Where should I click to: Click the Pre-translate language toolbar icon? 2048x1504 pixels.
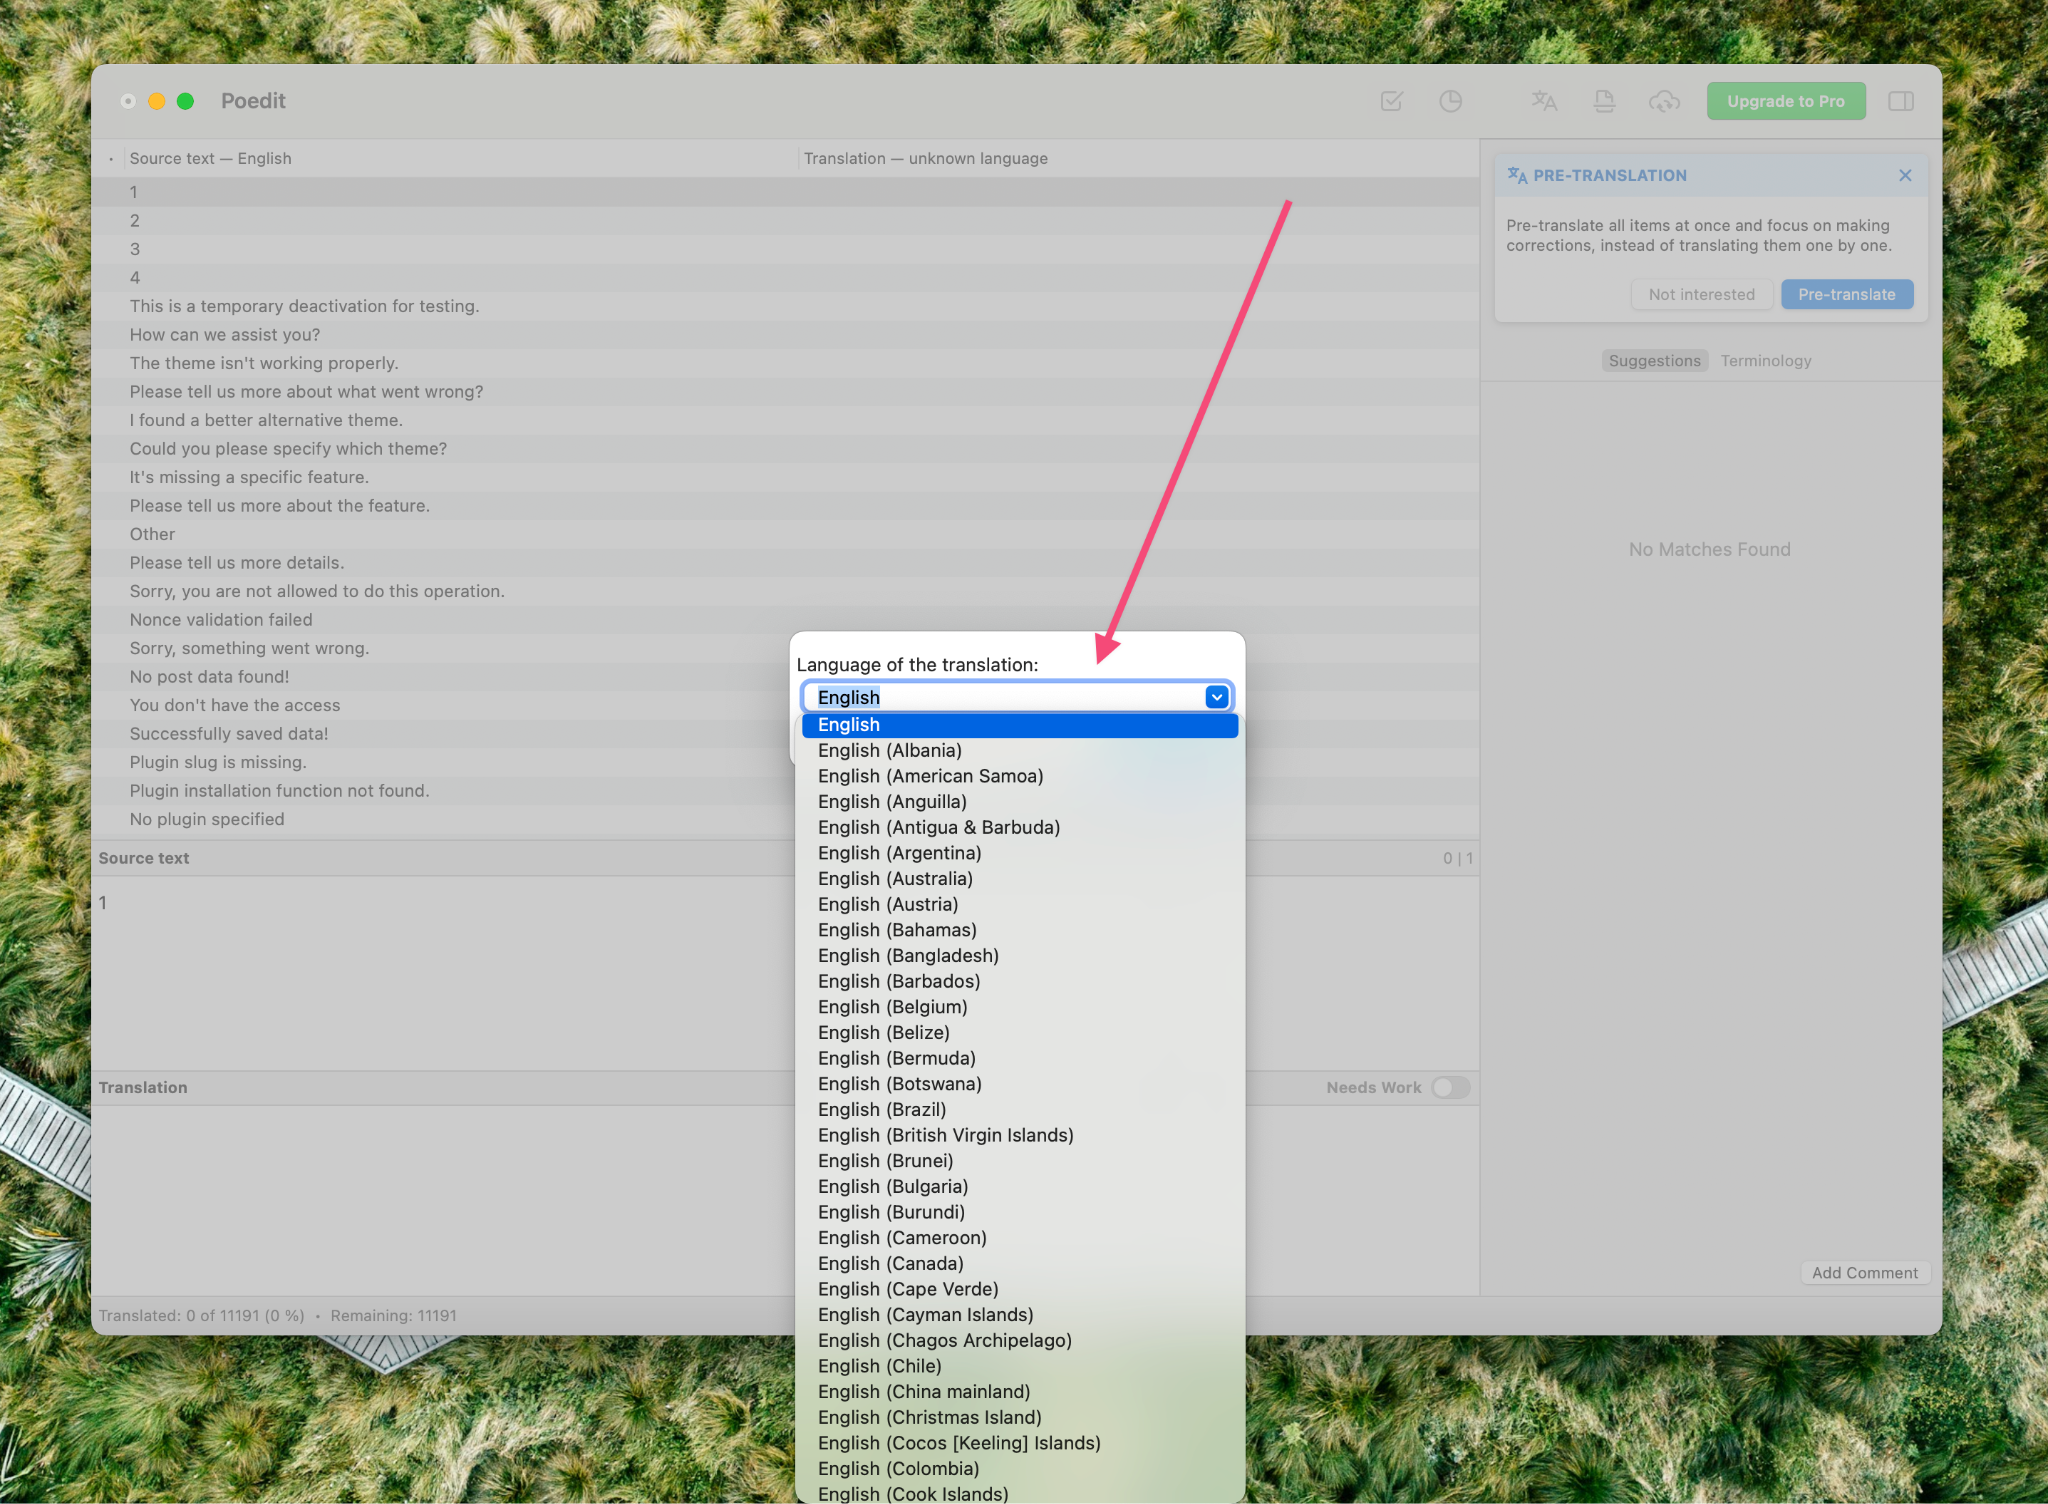(1544, 101)
